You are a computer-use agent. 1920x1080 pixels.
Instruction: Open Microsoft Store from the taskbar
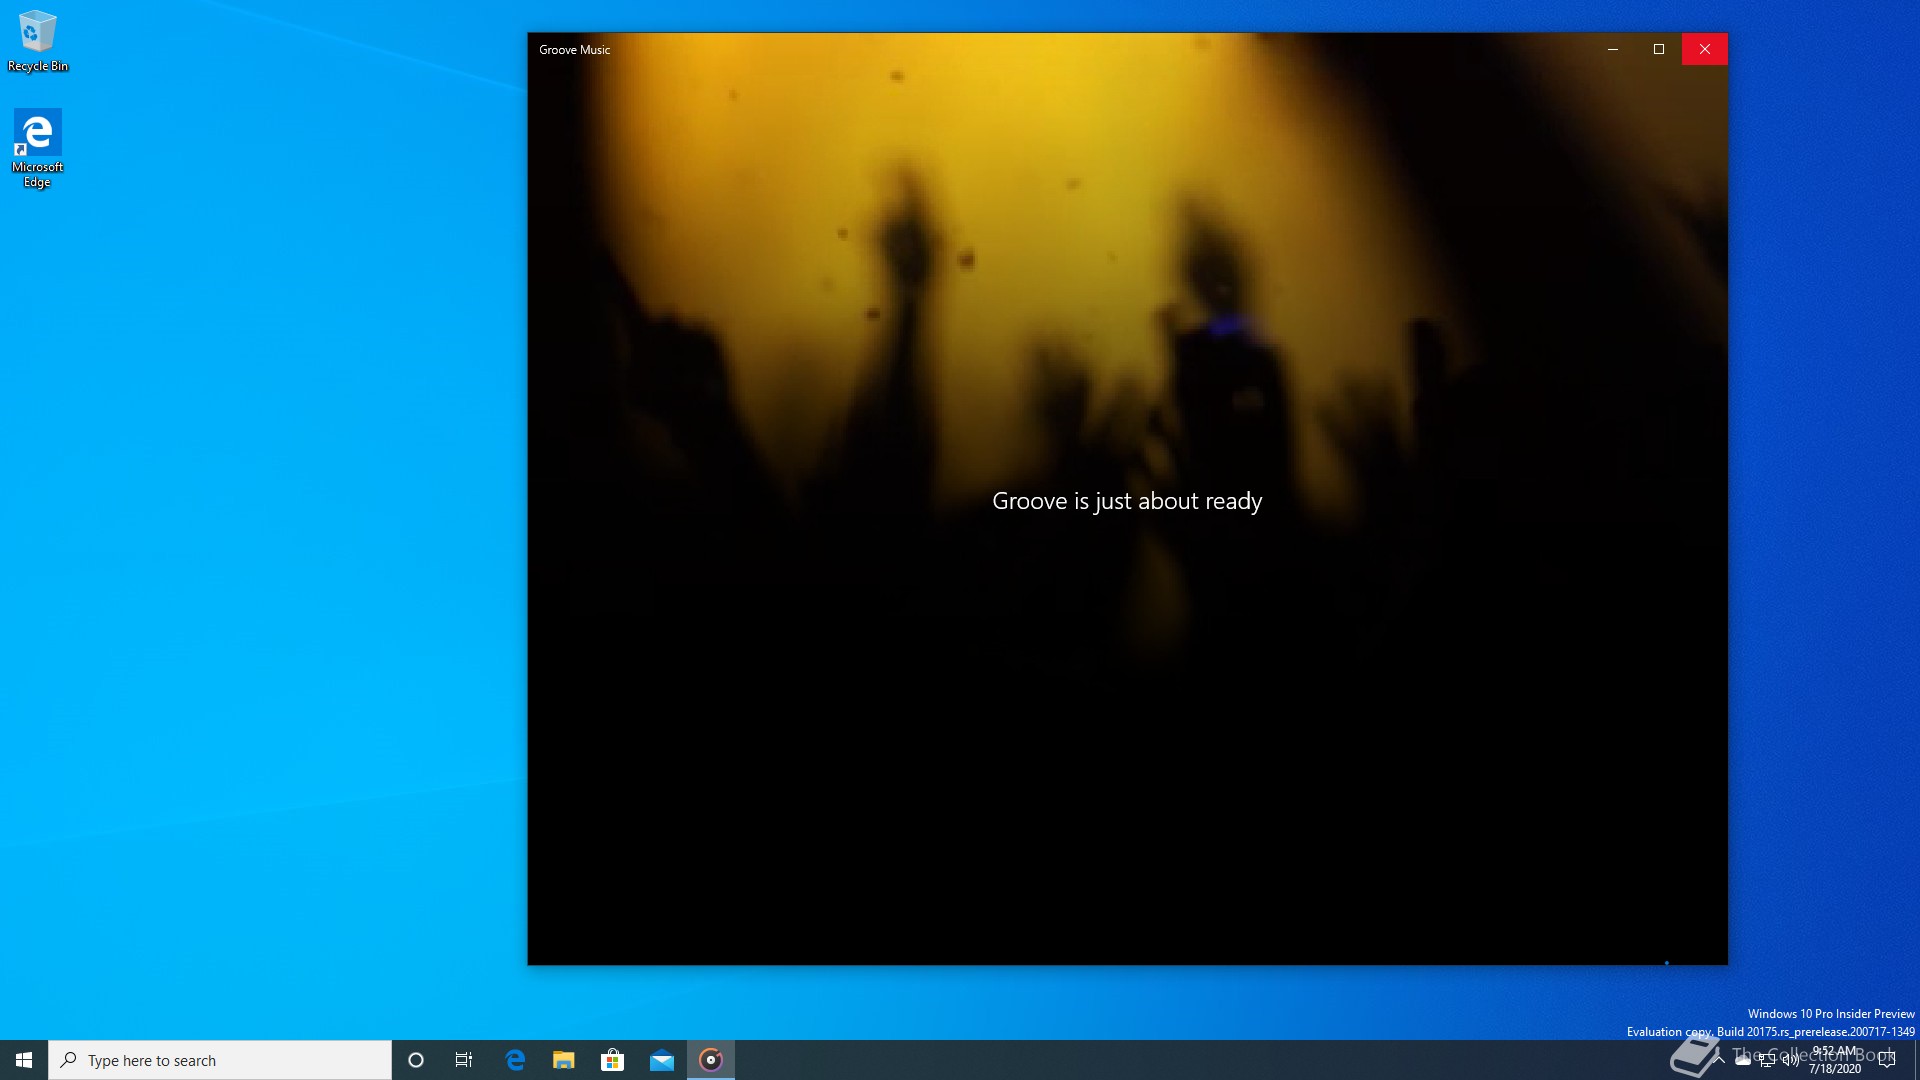coord(612,1060)
